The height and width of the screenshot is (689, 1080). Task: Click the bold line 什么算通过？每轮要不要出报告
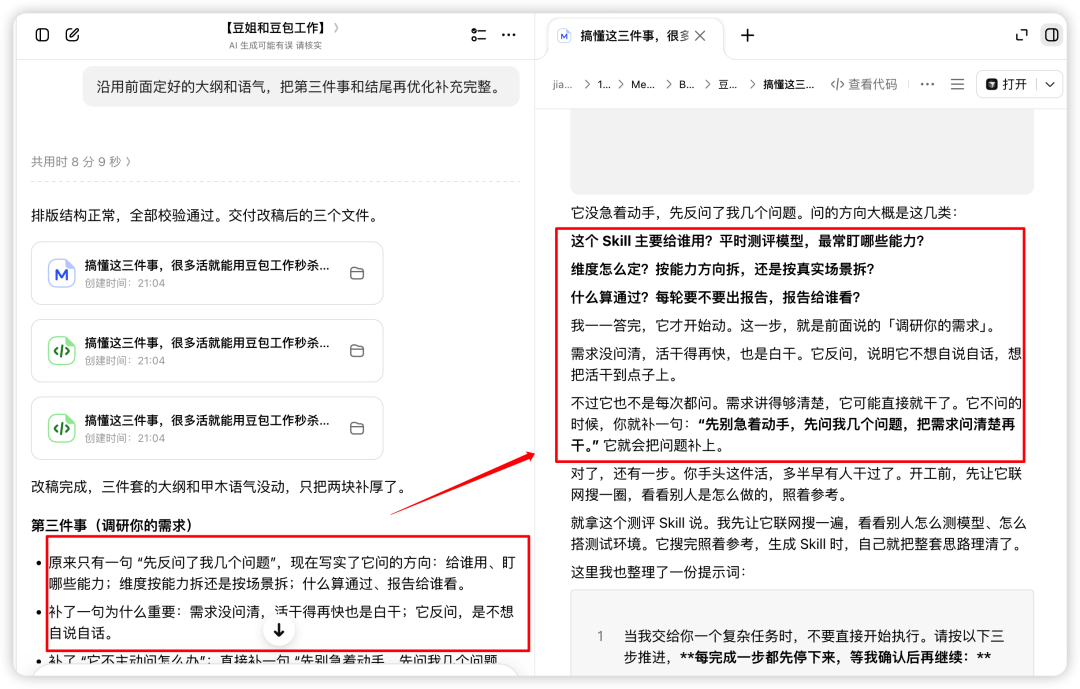(x=716, y=297)
